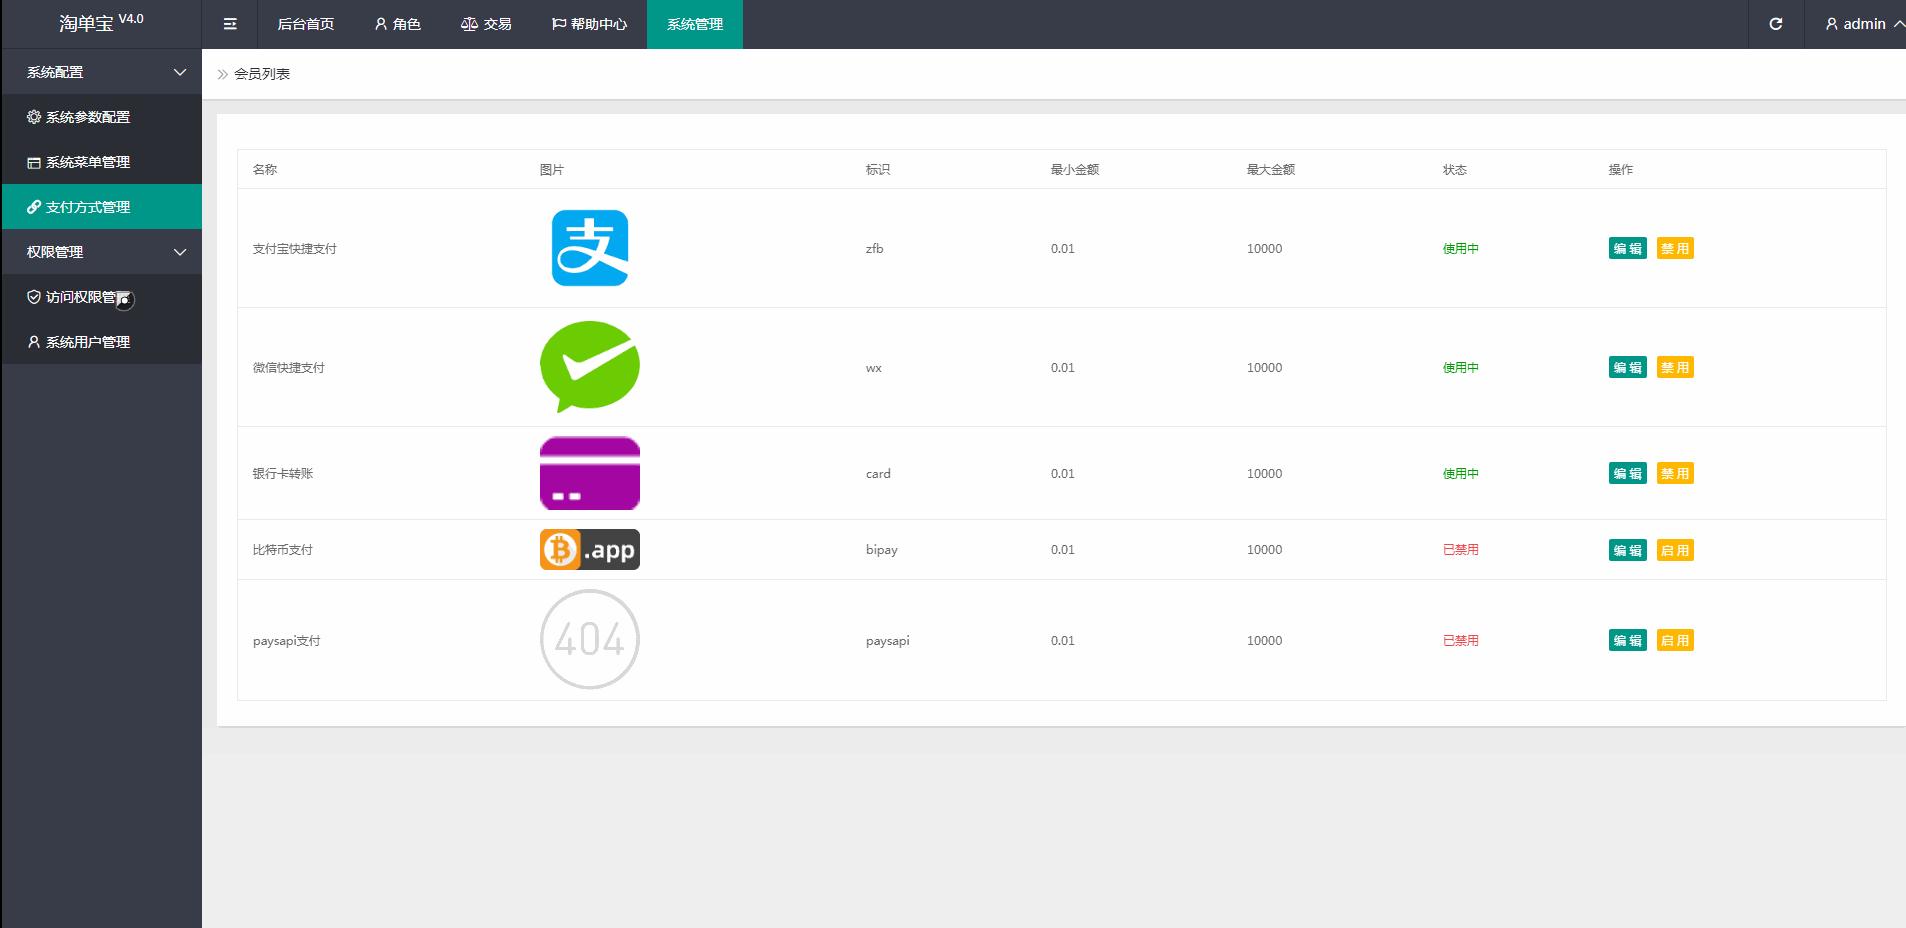The height and width of the screenshot is (928, 1906).
Task: Click the 最大金额 column header
Action: [1271, 170]
